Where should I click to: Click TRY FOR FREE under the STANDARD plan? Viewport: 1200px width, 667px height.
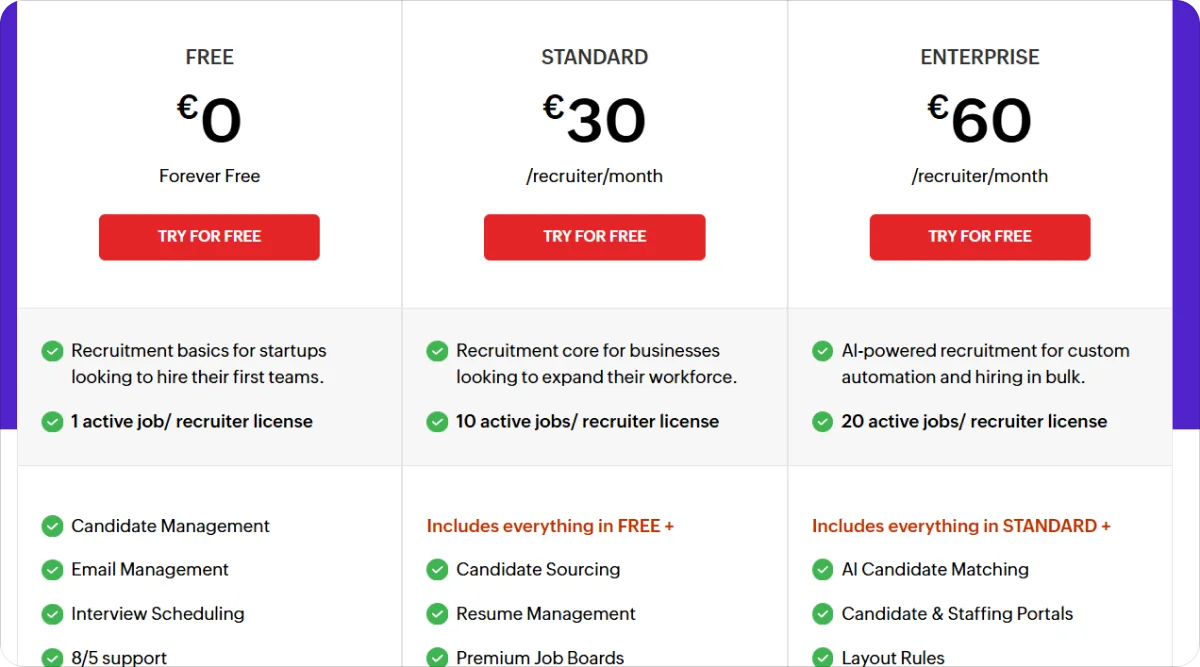point(594,237)
